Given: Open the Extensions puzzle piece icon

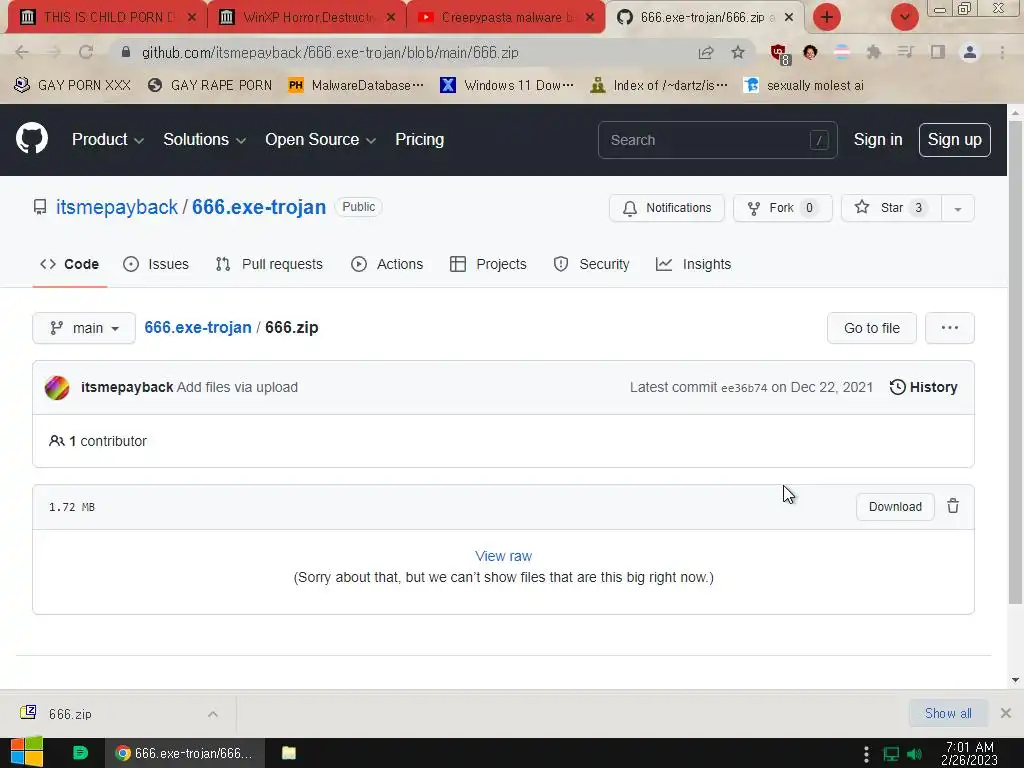Looking at the screenshot, I should [x=874, y=52].
